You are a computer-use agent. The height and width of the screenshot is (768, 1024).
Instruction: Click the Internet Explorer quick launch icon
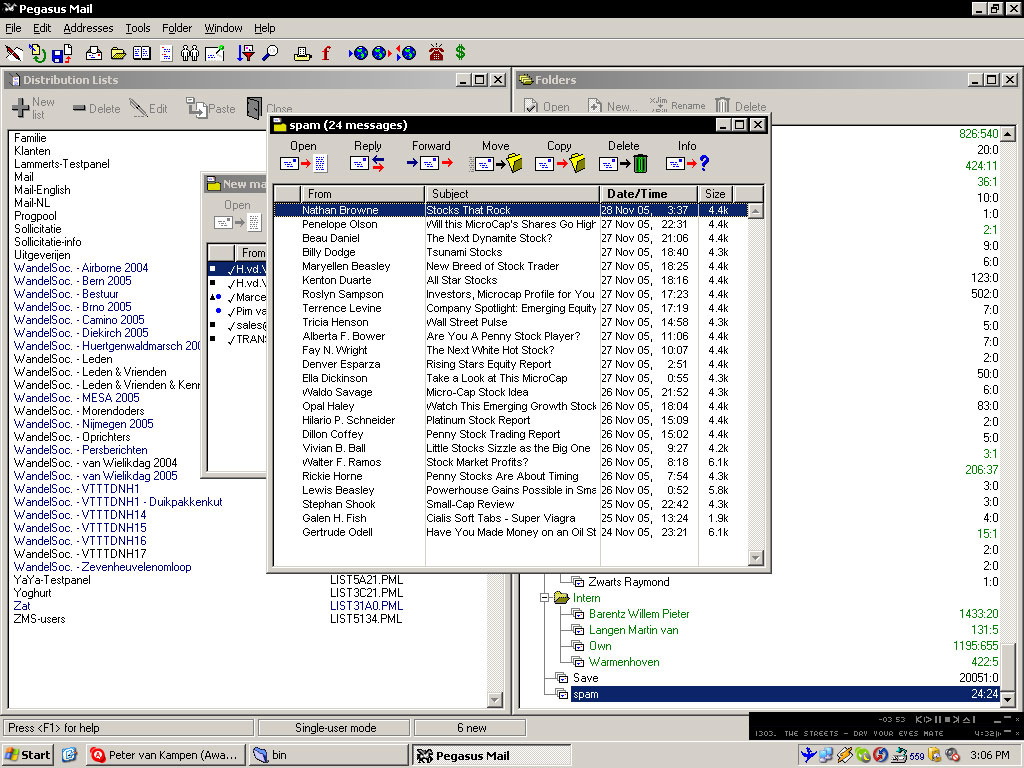(69, 755)
